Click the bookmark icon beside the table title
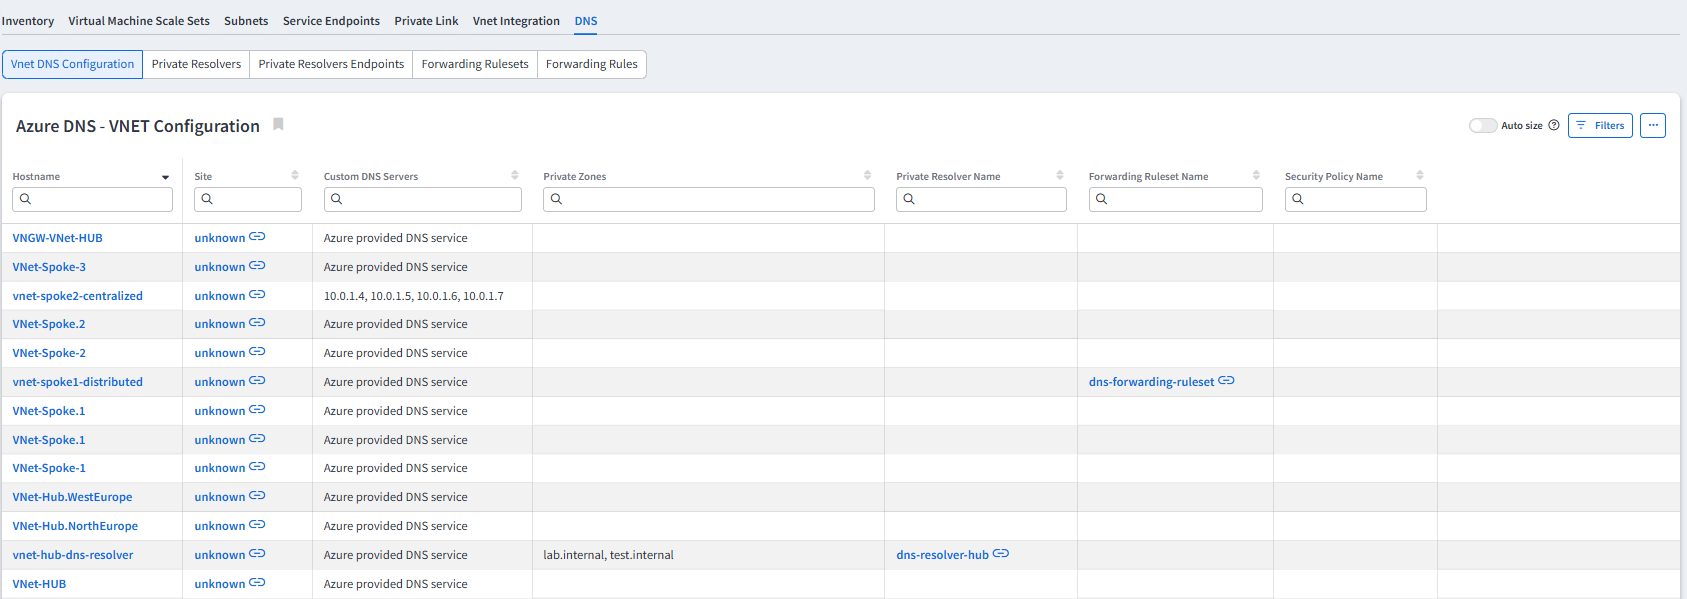 [x=279, y=124]
